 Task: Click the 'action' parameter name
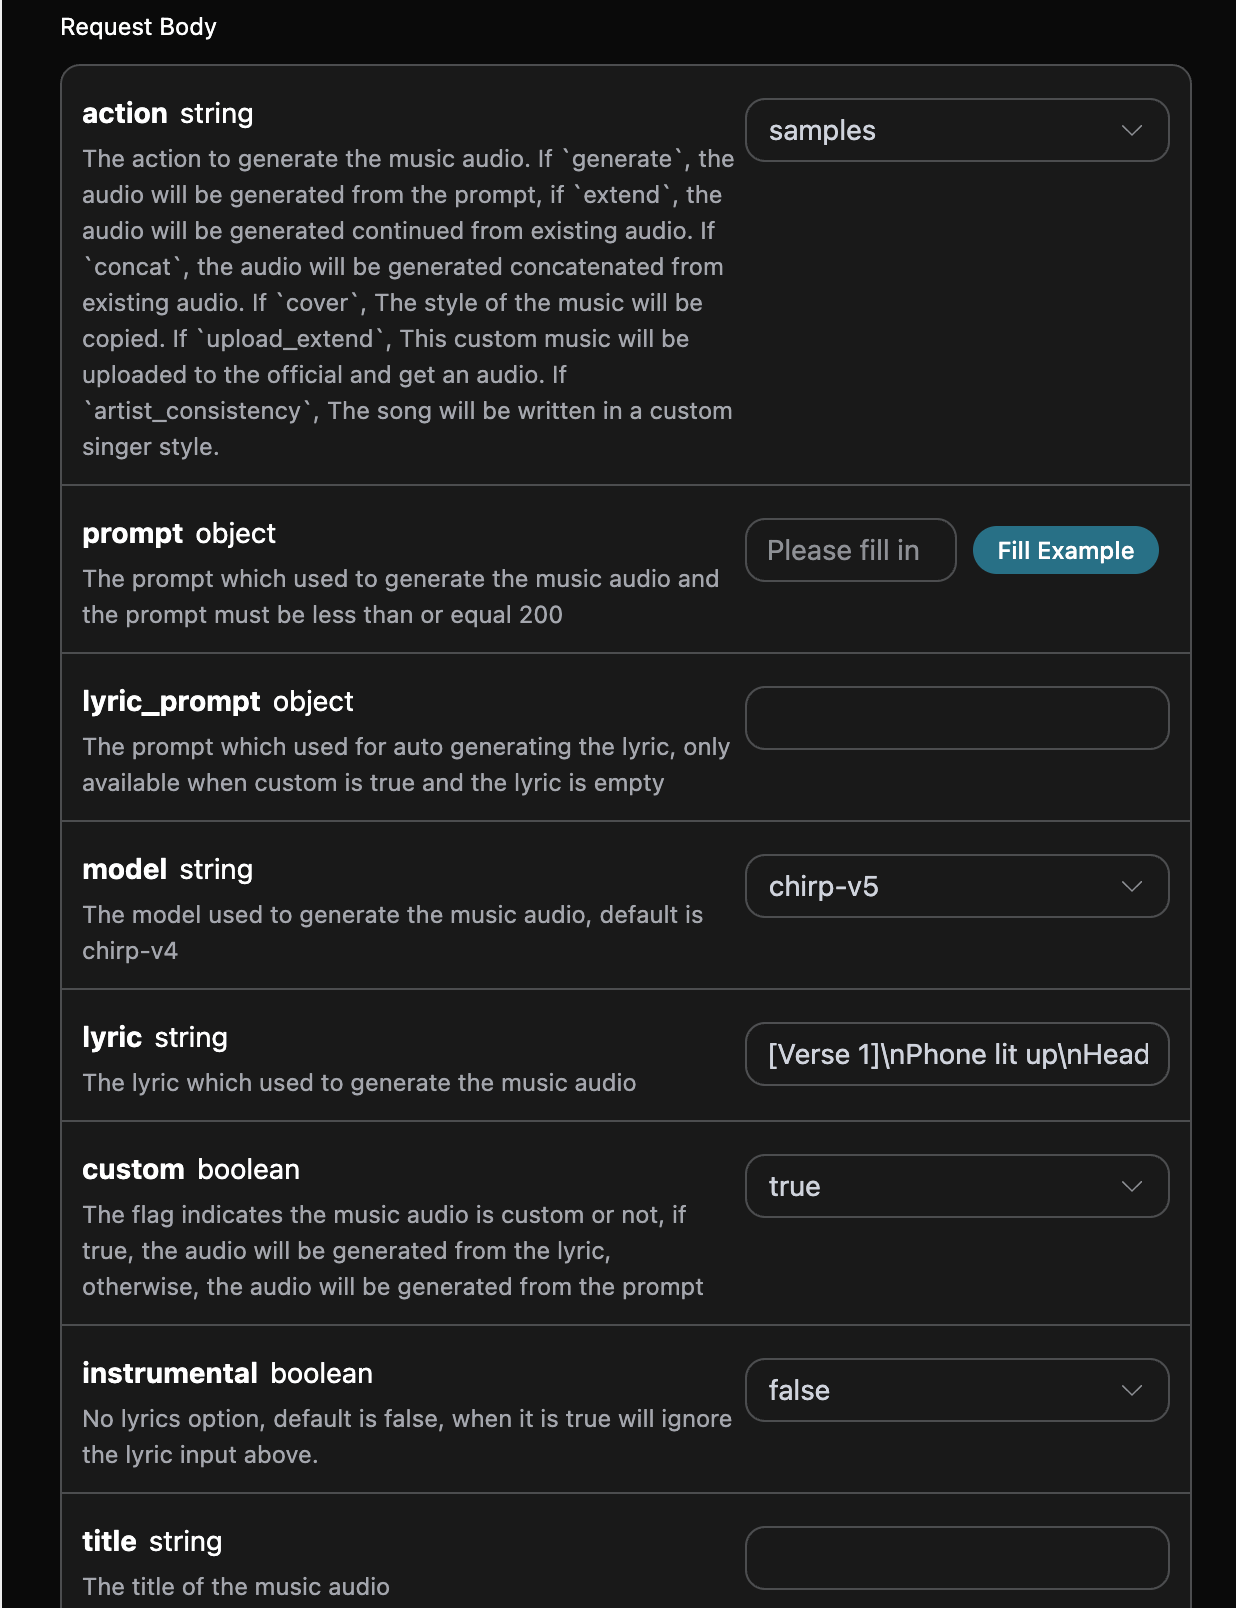pos(125,114)
